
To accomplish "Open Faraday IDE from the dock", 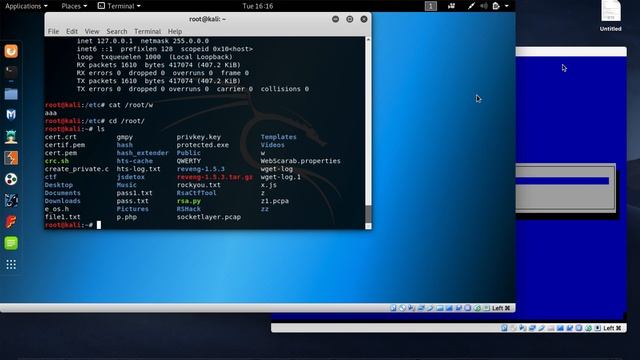I will click(x=11, y=222).
